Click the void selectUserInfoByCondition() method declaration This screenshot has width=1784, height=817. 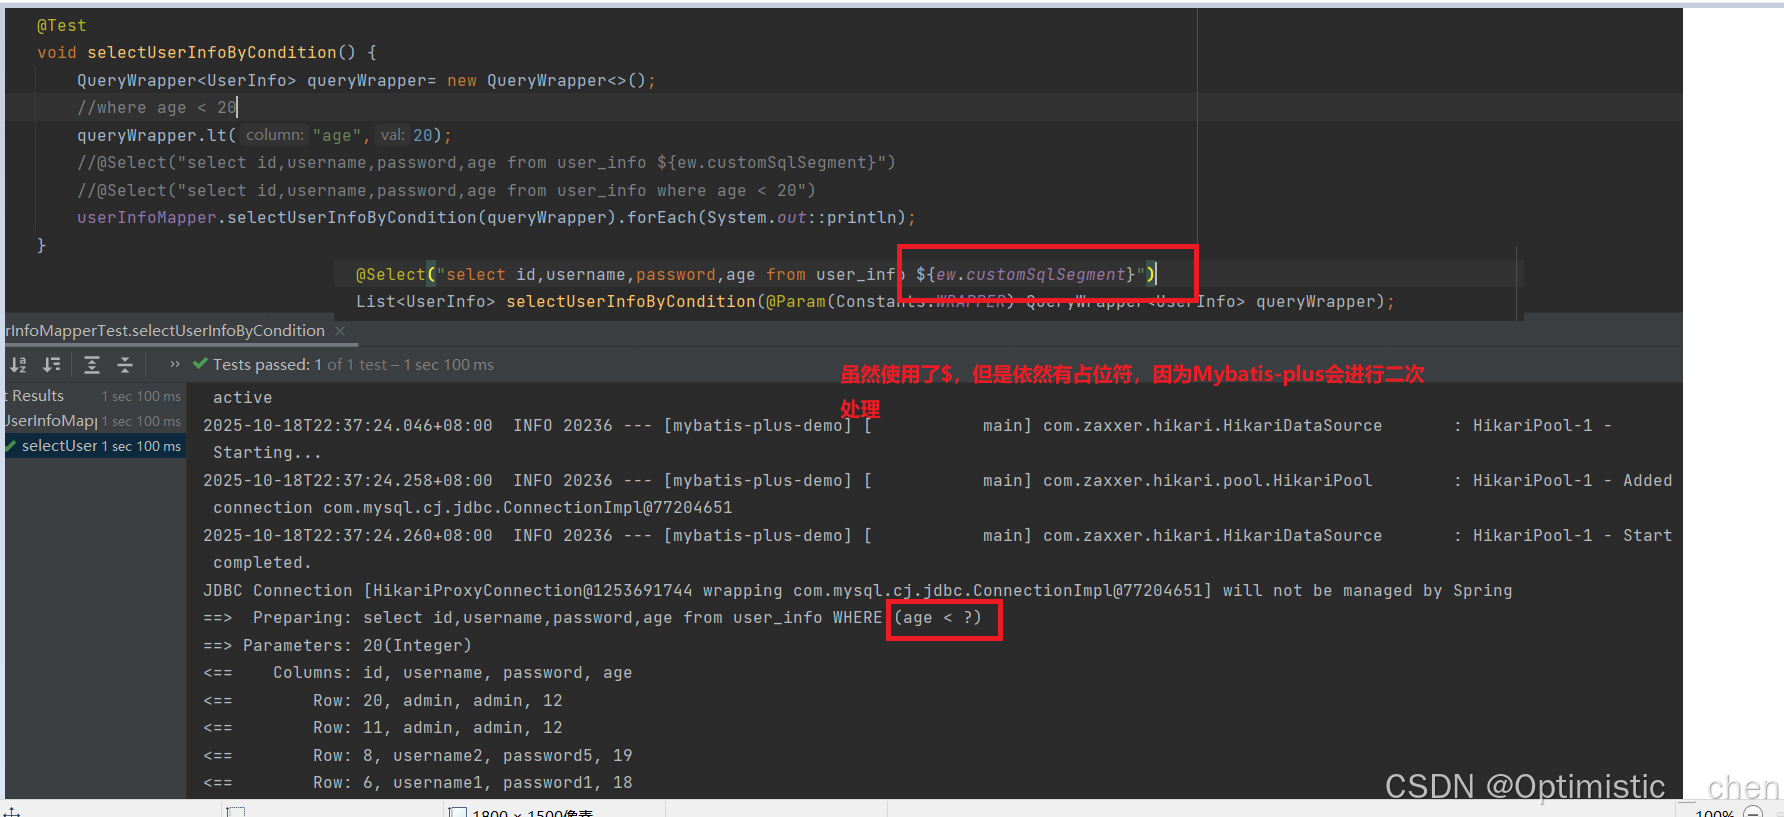207,53
